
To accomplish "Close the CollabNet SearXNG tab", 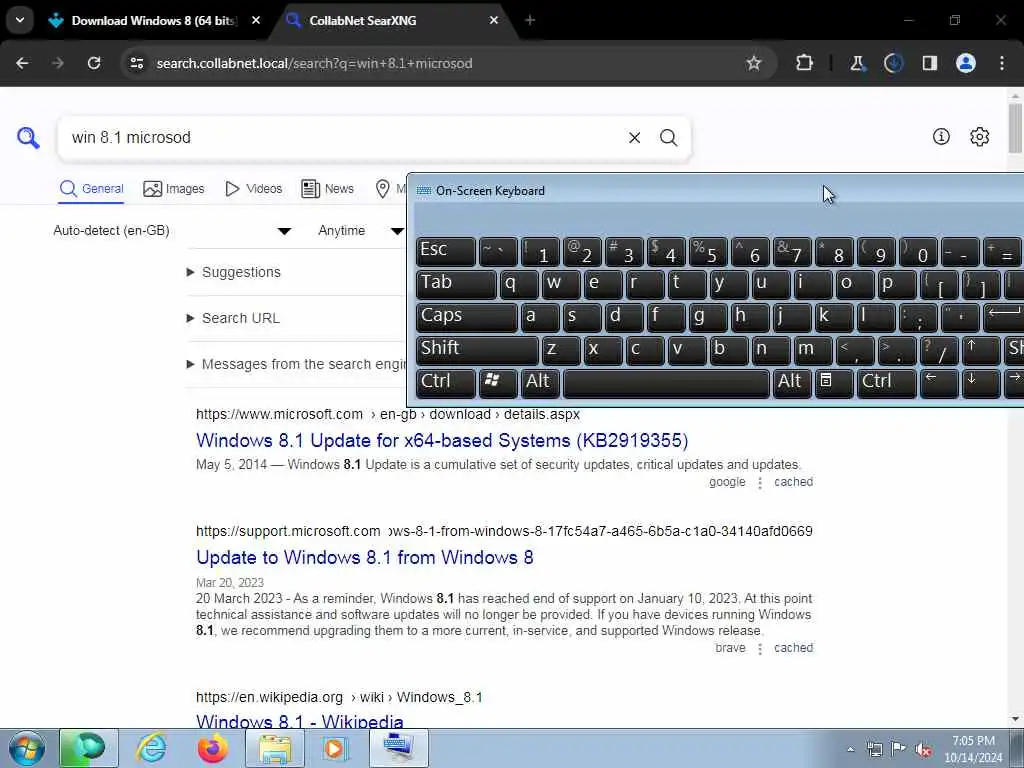I will (x=494, y=20).
